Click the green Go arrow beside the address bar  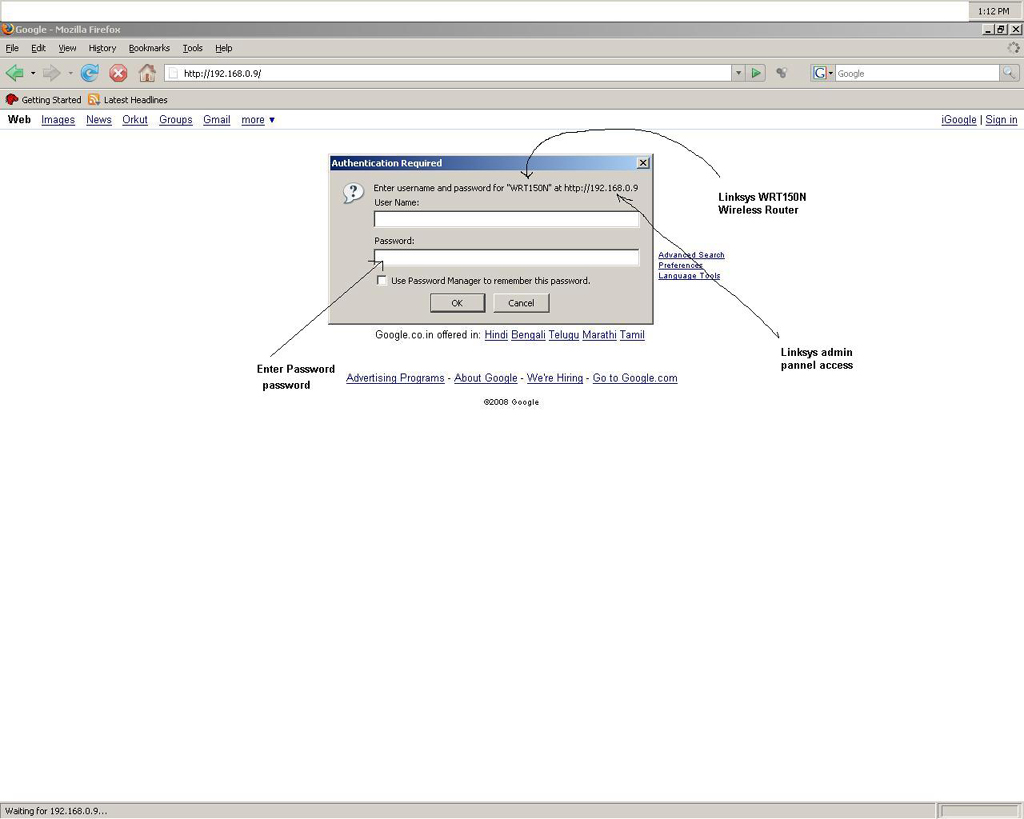click(x=757, y=73)
